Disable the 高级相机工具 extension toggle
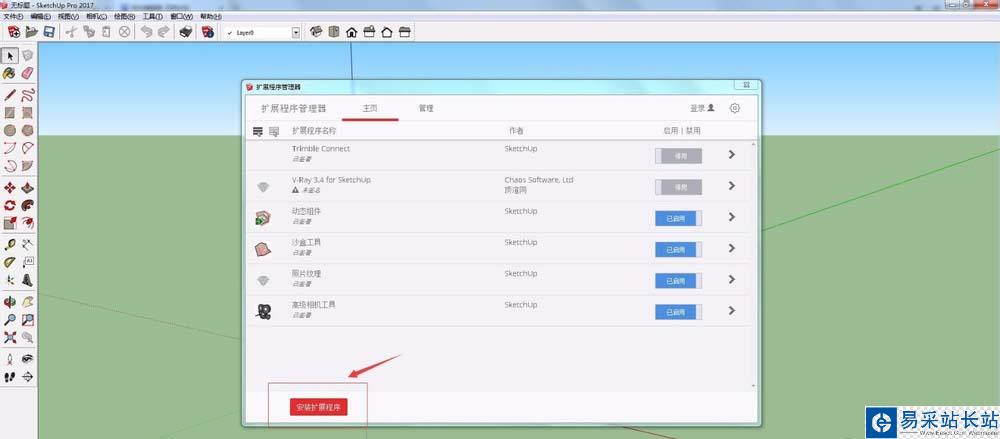Image resolution: width=1000 pixels, height=439 pixels. 679,312
